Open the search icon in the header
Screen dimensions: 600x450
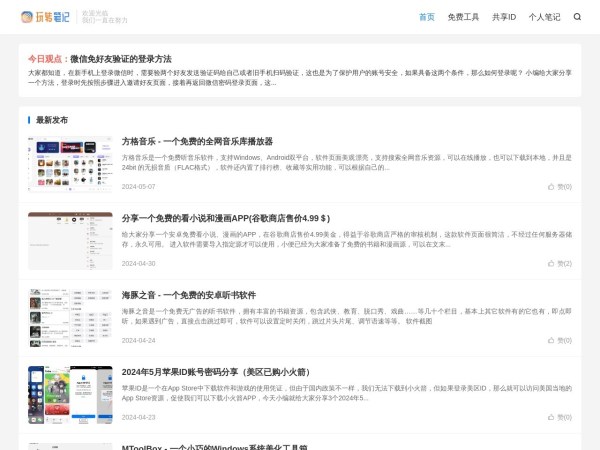click(x=577, y=17)
